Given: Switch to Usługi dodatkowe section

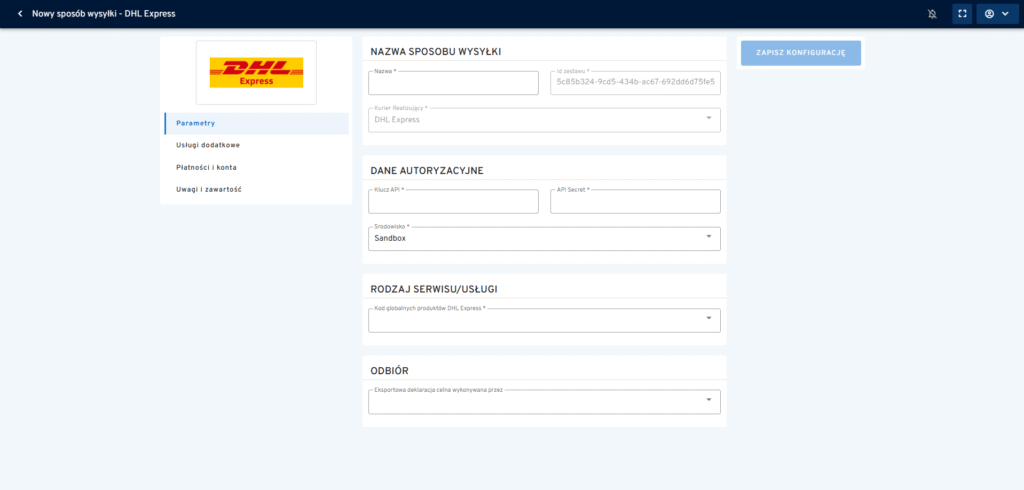Looking at the screenshot, I should [x=208, y=145].
